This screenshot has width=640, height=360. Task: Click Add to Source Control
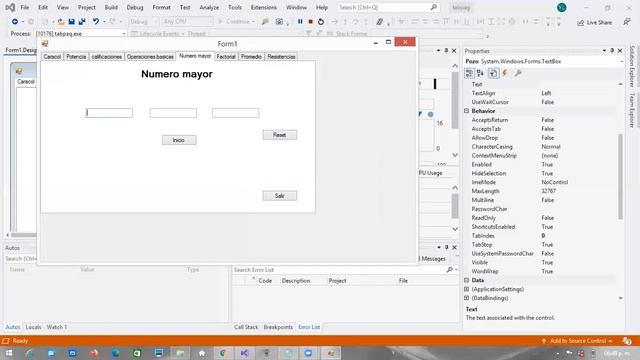click(x=577, y=341)
